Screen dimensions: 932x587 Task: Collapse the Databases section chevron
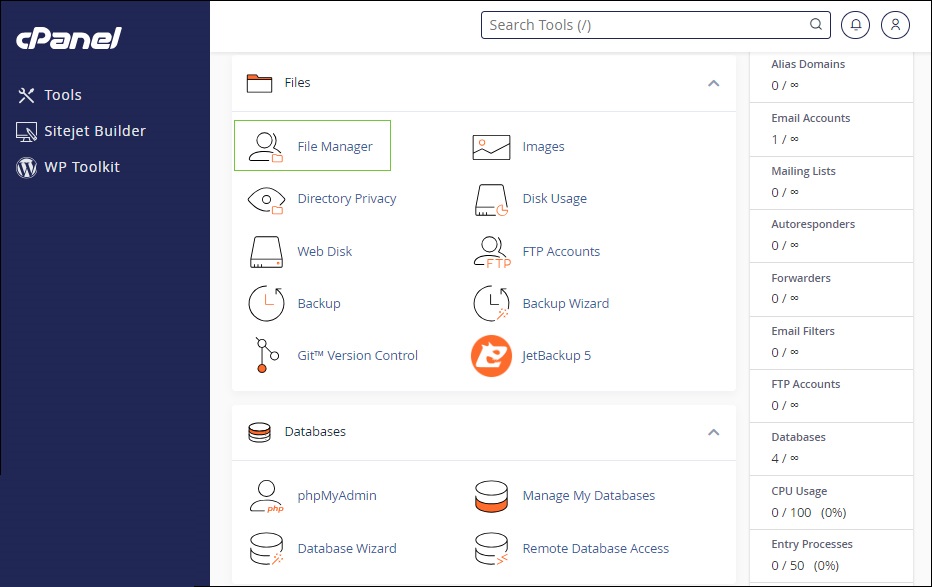713,432
